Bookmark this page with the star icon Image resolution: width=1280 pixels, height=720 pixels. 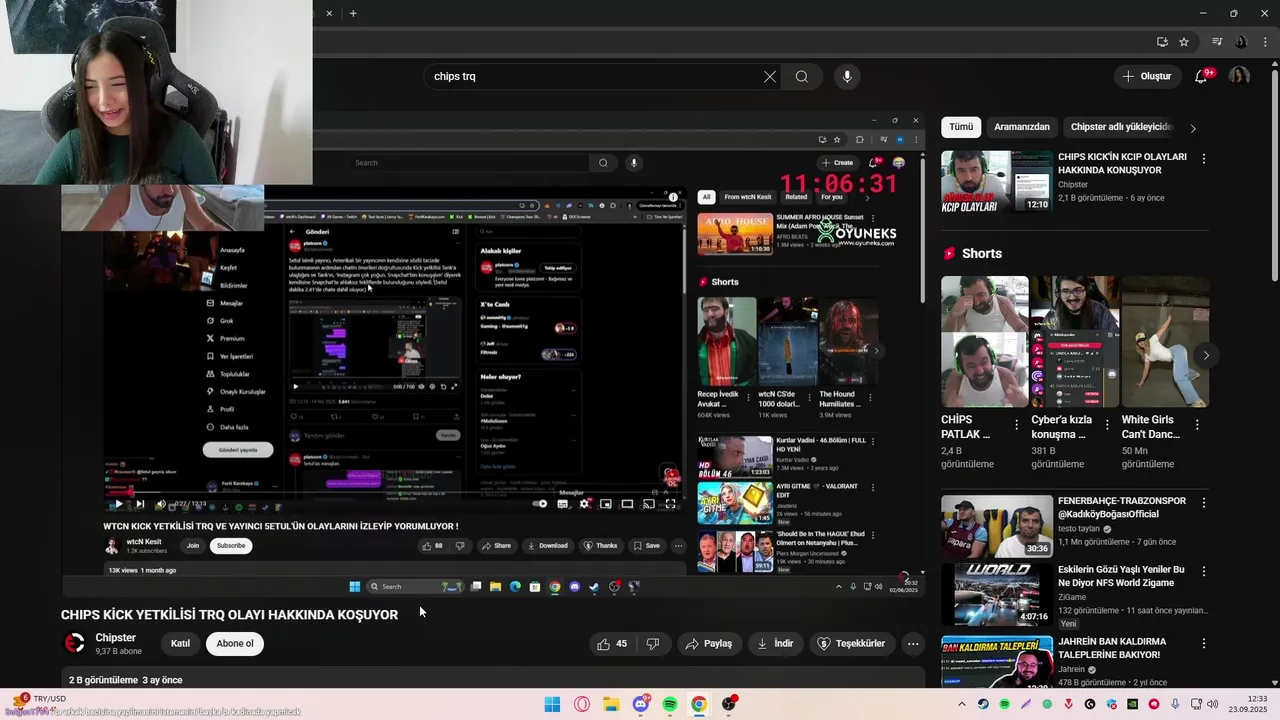pos(1184,42)
